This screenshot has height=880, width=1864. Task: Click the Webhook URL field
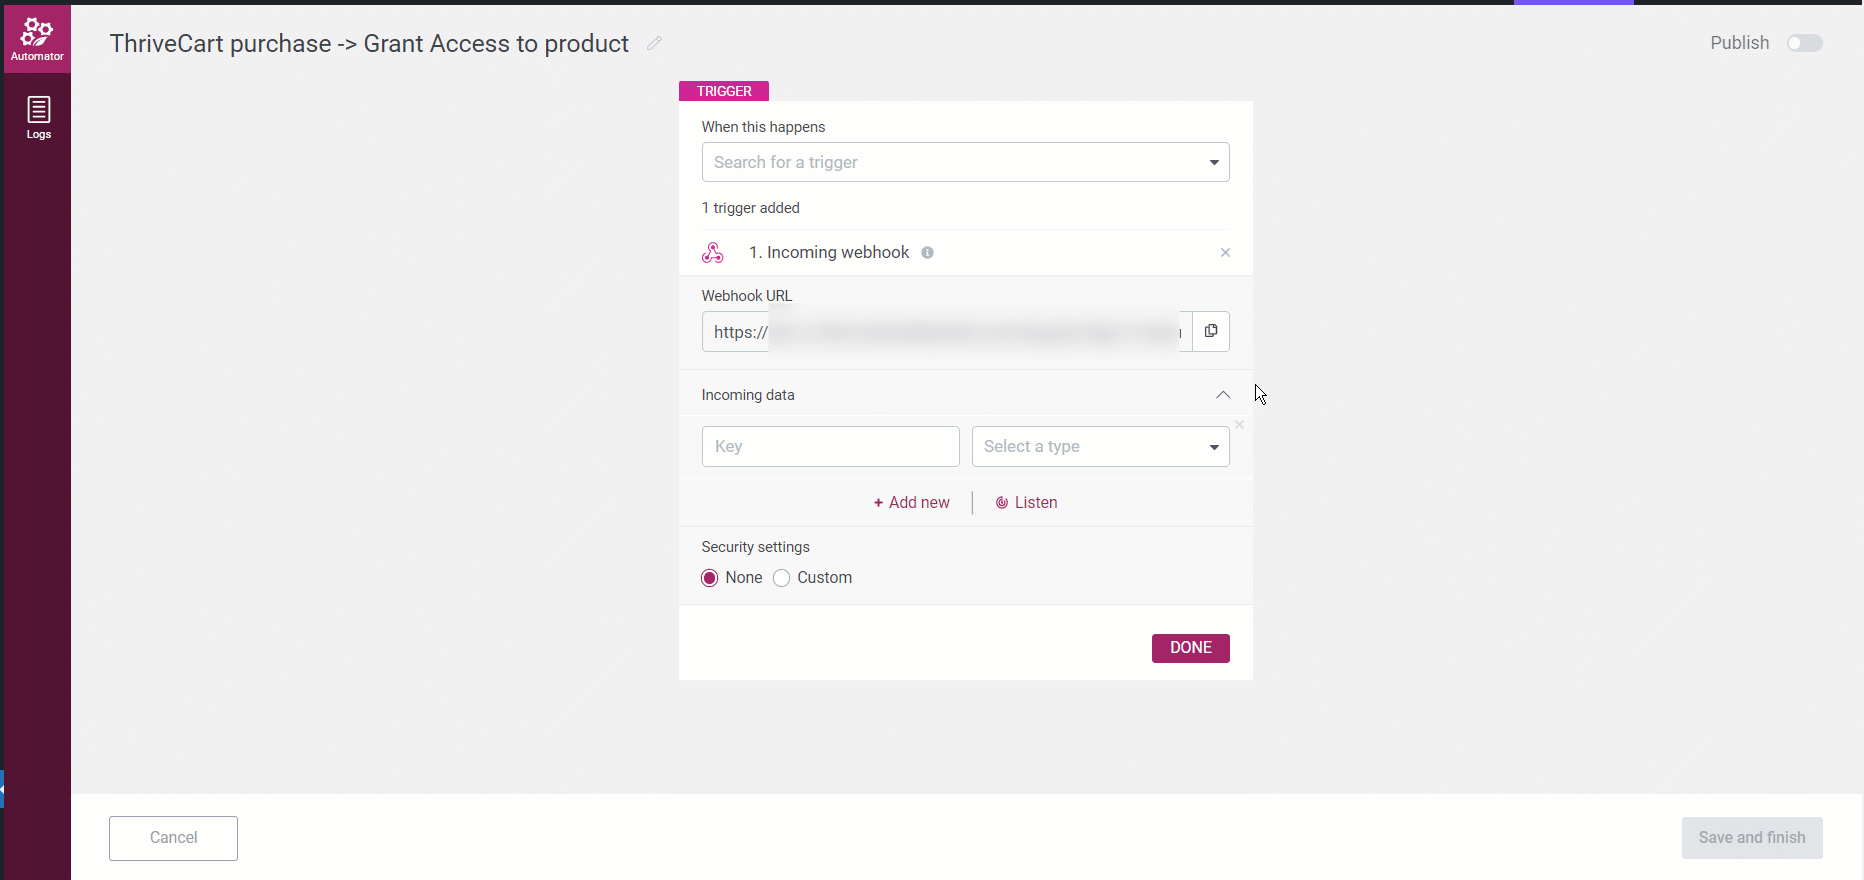tap(947, 332)
